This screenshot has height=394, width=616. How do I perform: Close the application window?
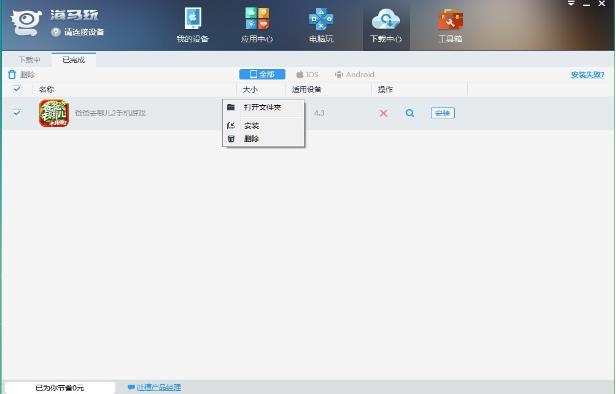(601, 4)
